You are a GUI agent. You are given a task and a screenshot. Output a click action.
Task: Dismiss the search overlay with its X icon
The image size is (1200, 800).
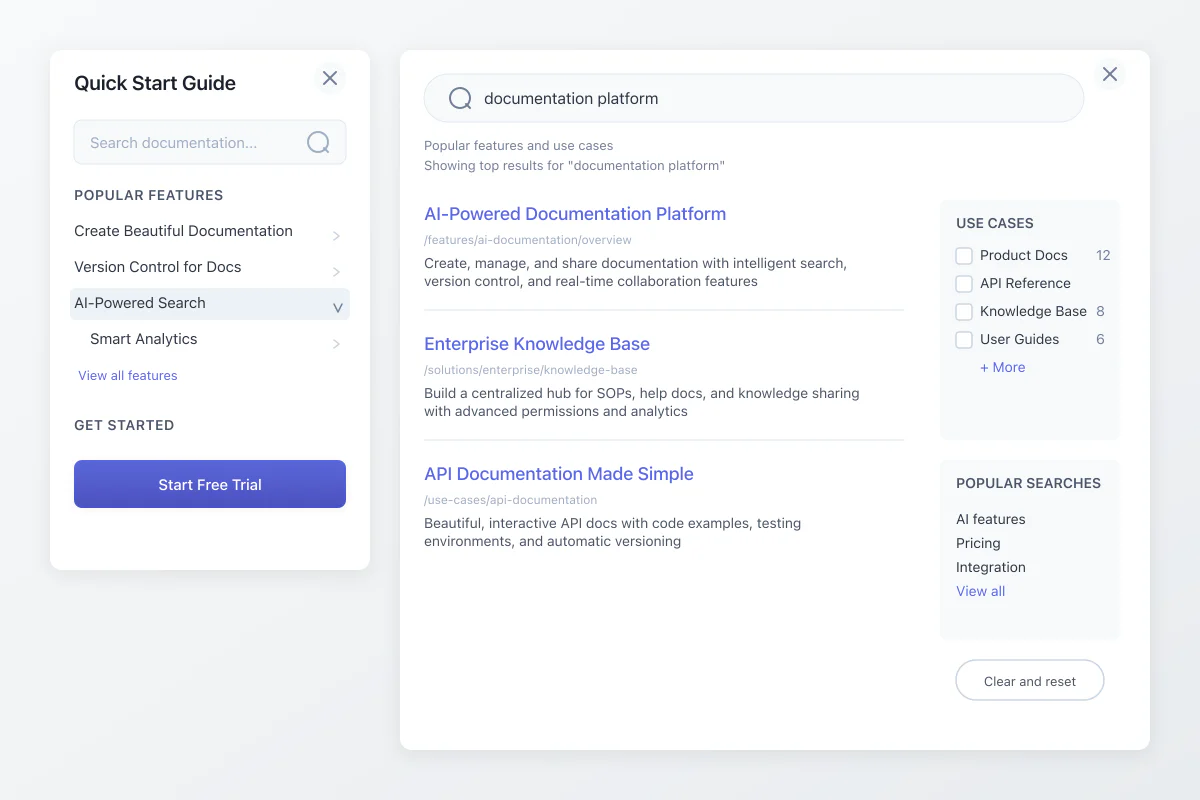pyautogui.click(x=1109, y=74)
